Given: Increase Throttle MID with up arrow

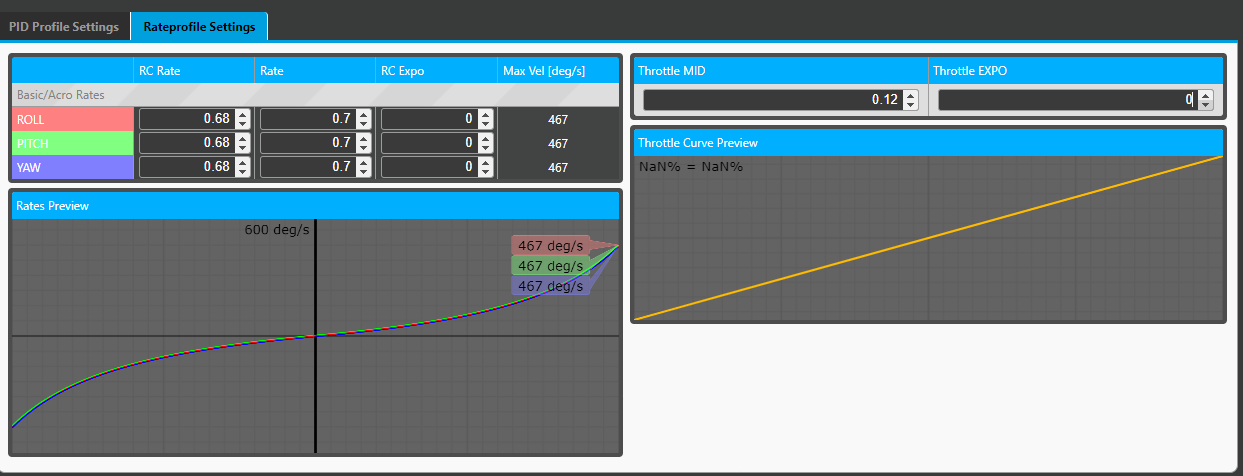Looking at the screenshot, I should 910,95.
